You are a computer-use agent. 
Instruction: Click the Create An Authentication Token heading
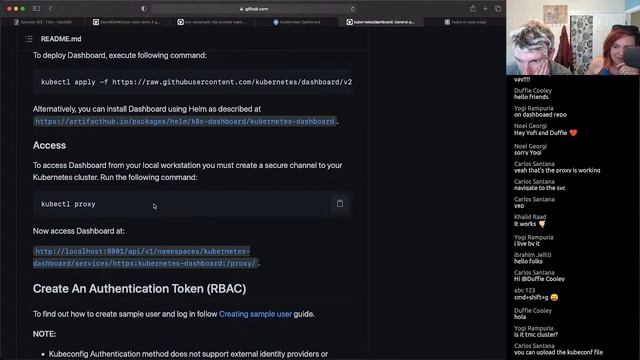click(140, 289)
